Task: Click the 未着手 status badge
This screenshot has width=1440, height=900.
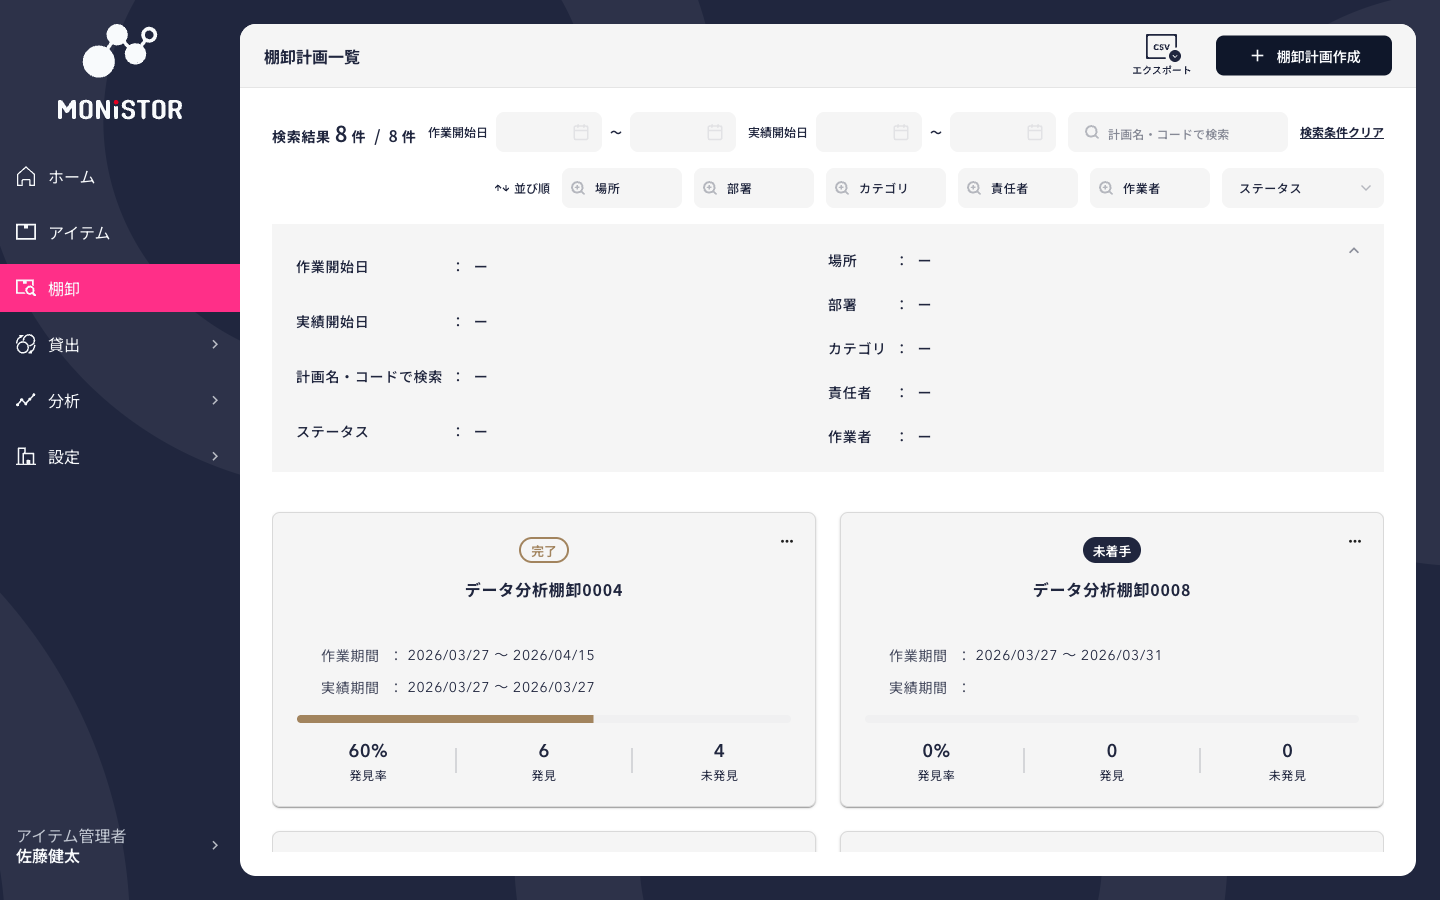Action: pyautogui.click(x=1112, y=550)
